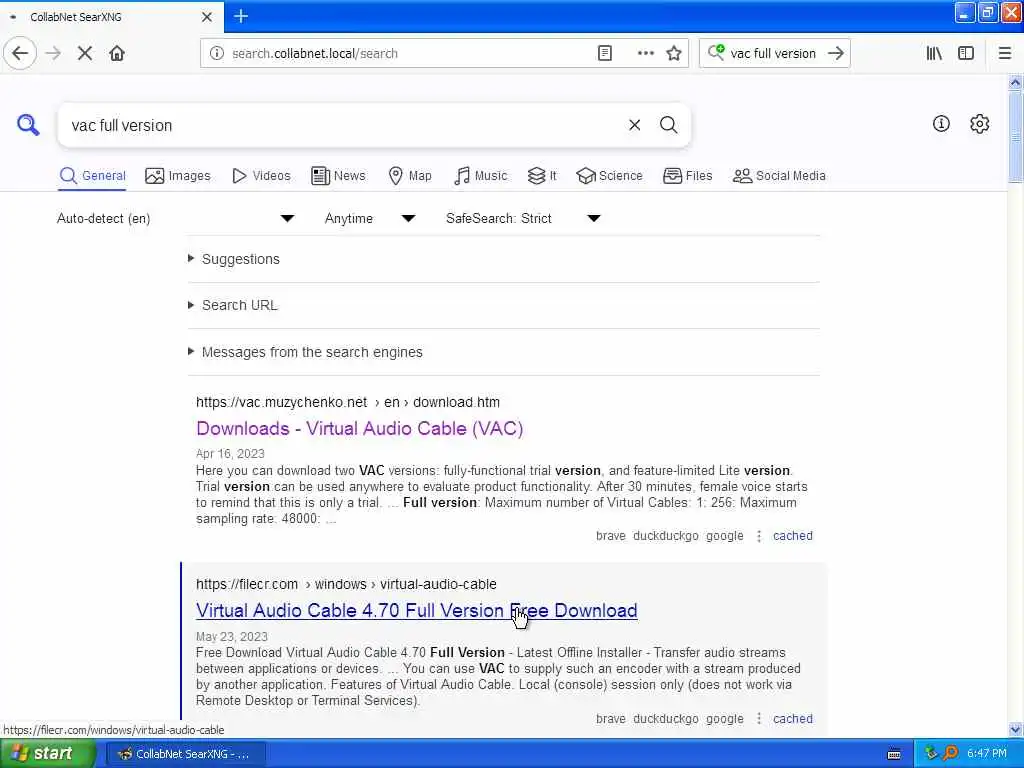Click the filecr.com URL breadcrumb
1024x768 pixels.
[x=346, y=584]
